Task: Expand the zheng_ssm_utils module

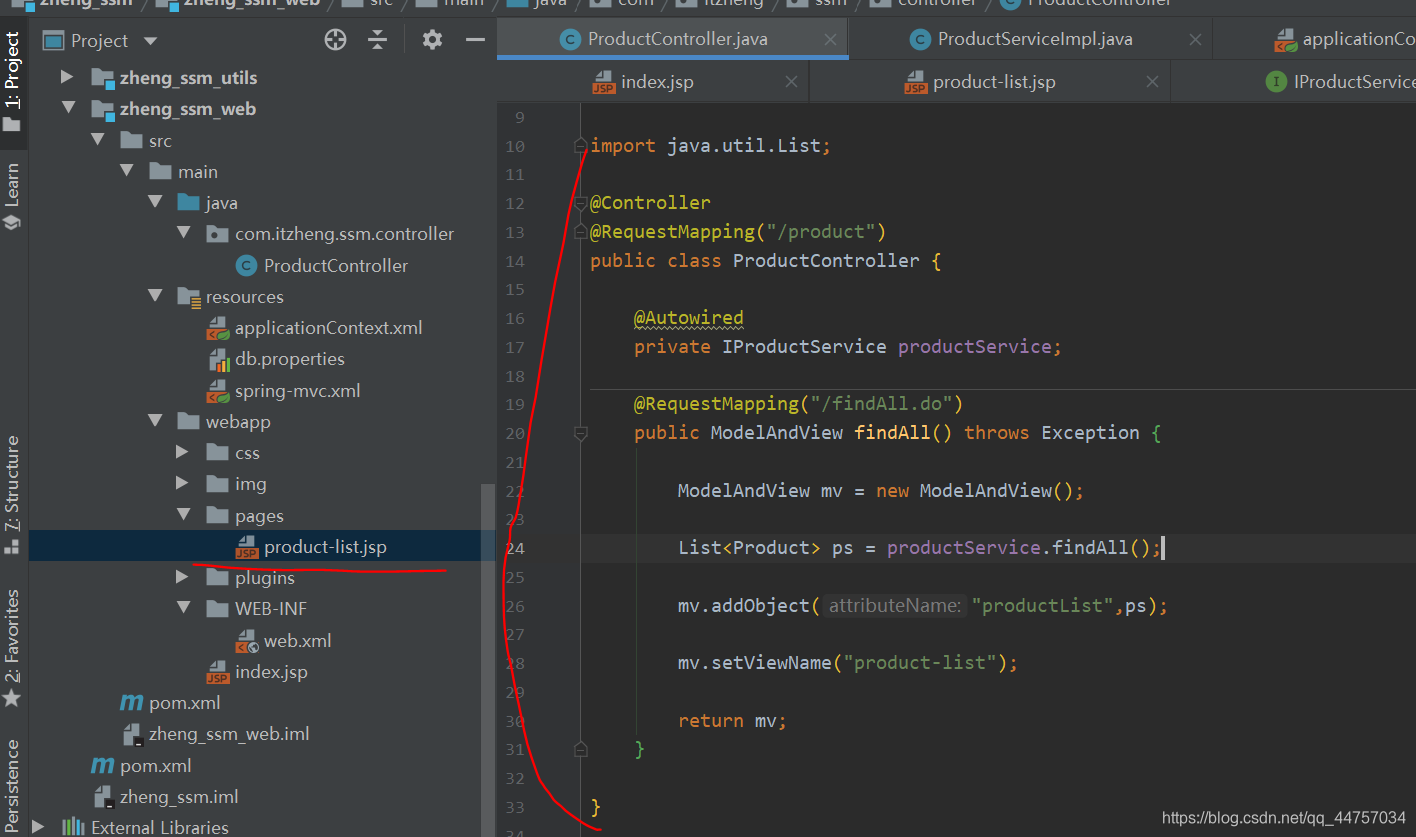Action: click(x=68, y=77)
